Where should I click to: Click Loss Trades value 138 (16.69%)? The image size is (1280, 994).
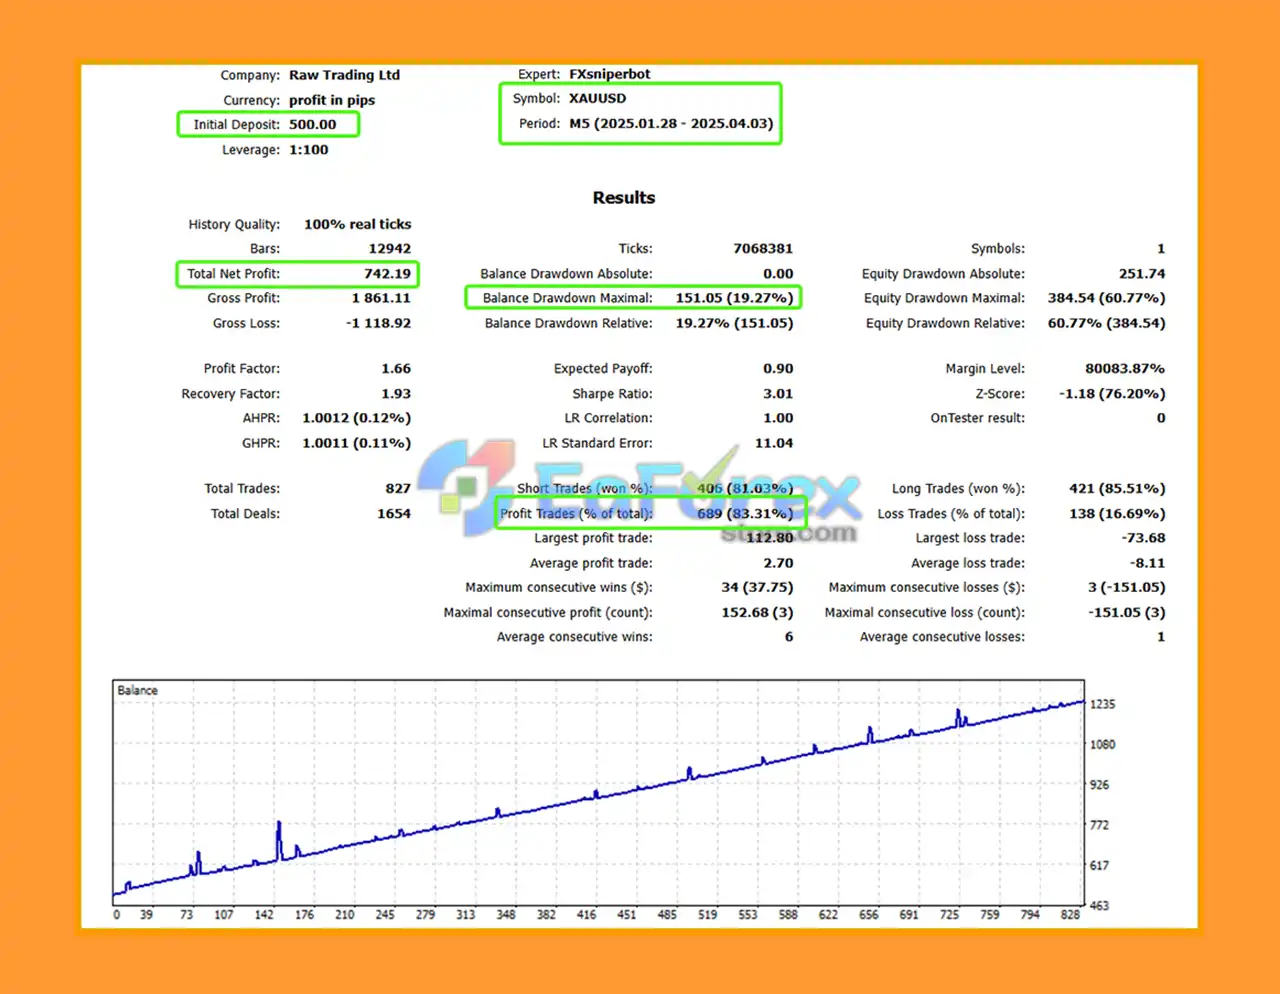click(1117, 514)
